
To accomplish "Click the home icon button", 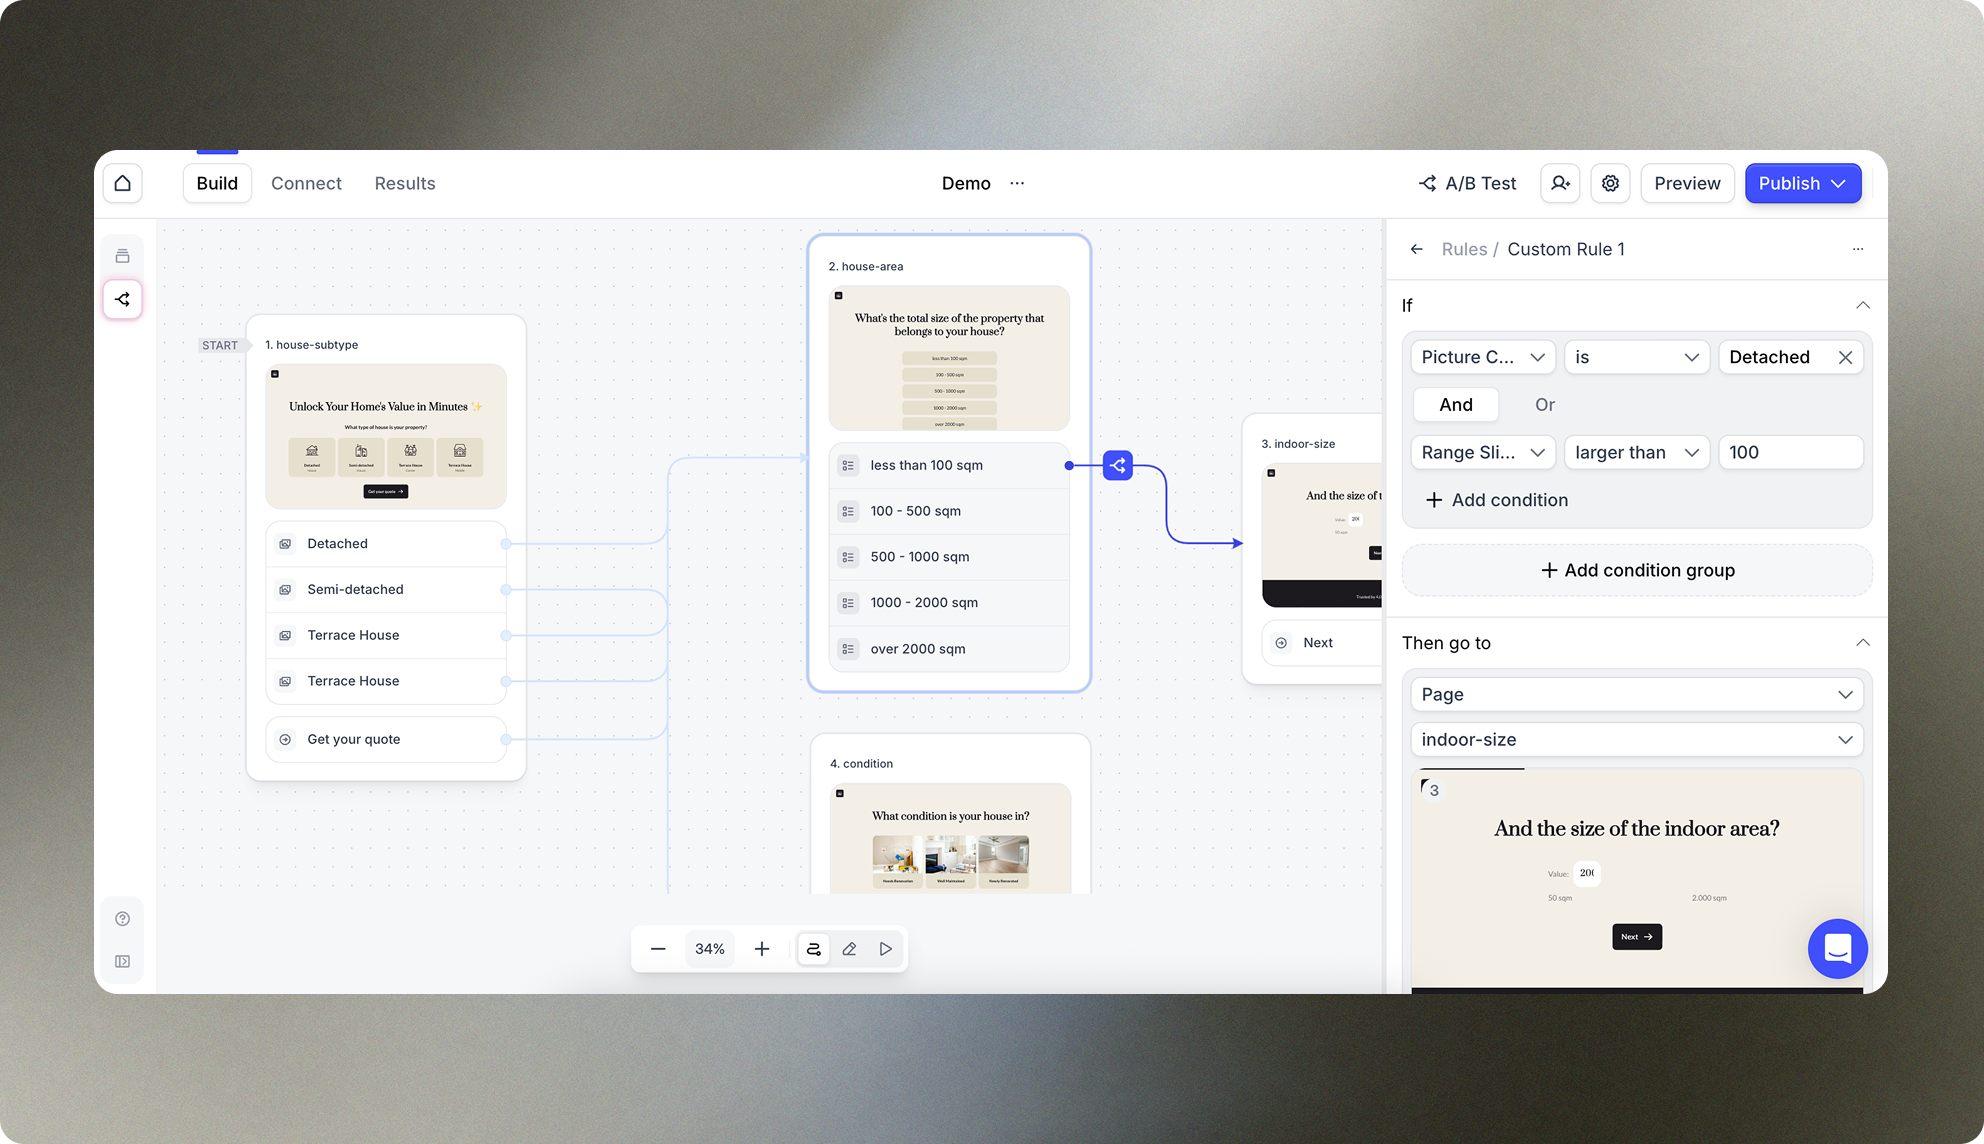I will [x=123, y=183].
